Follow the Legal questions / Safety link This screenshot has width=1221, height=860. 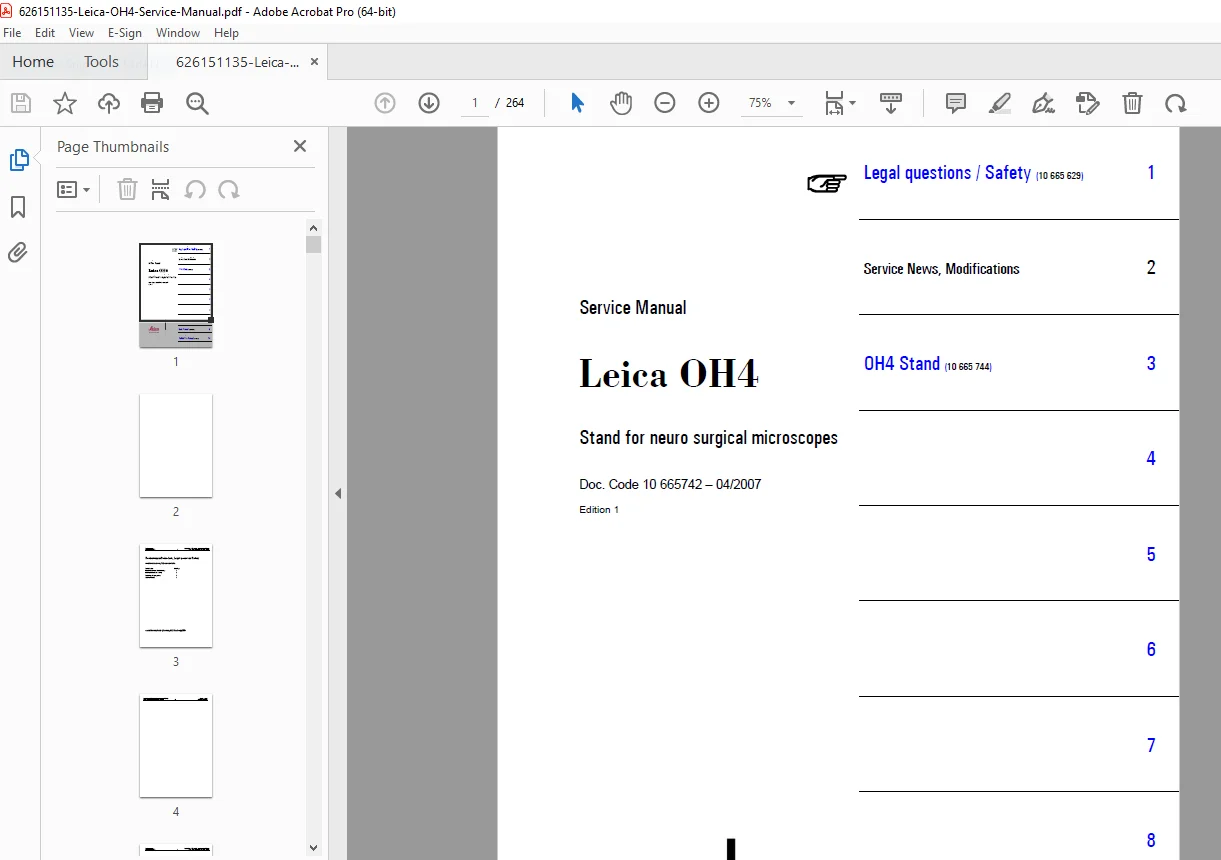point(947,173)
